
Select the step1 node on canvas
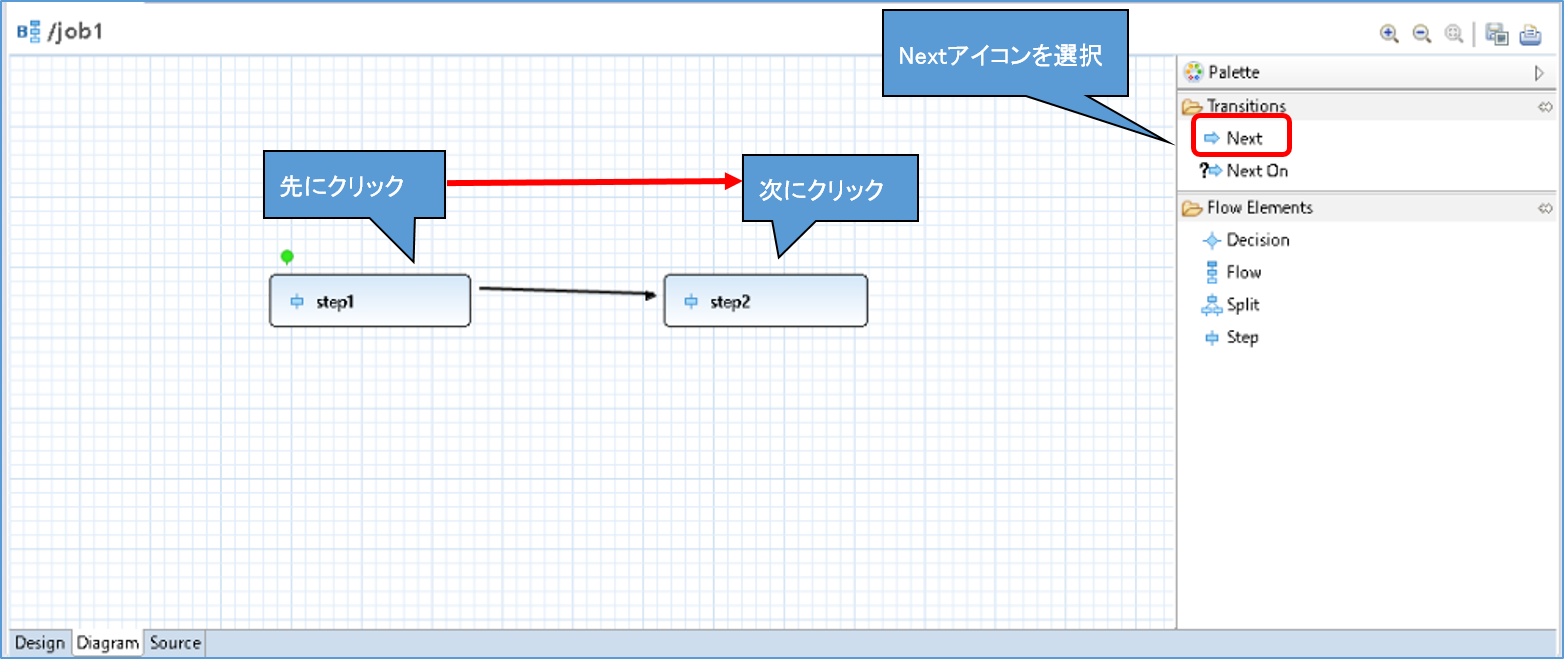(x=369, y=301)
